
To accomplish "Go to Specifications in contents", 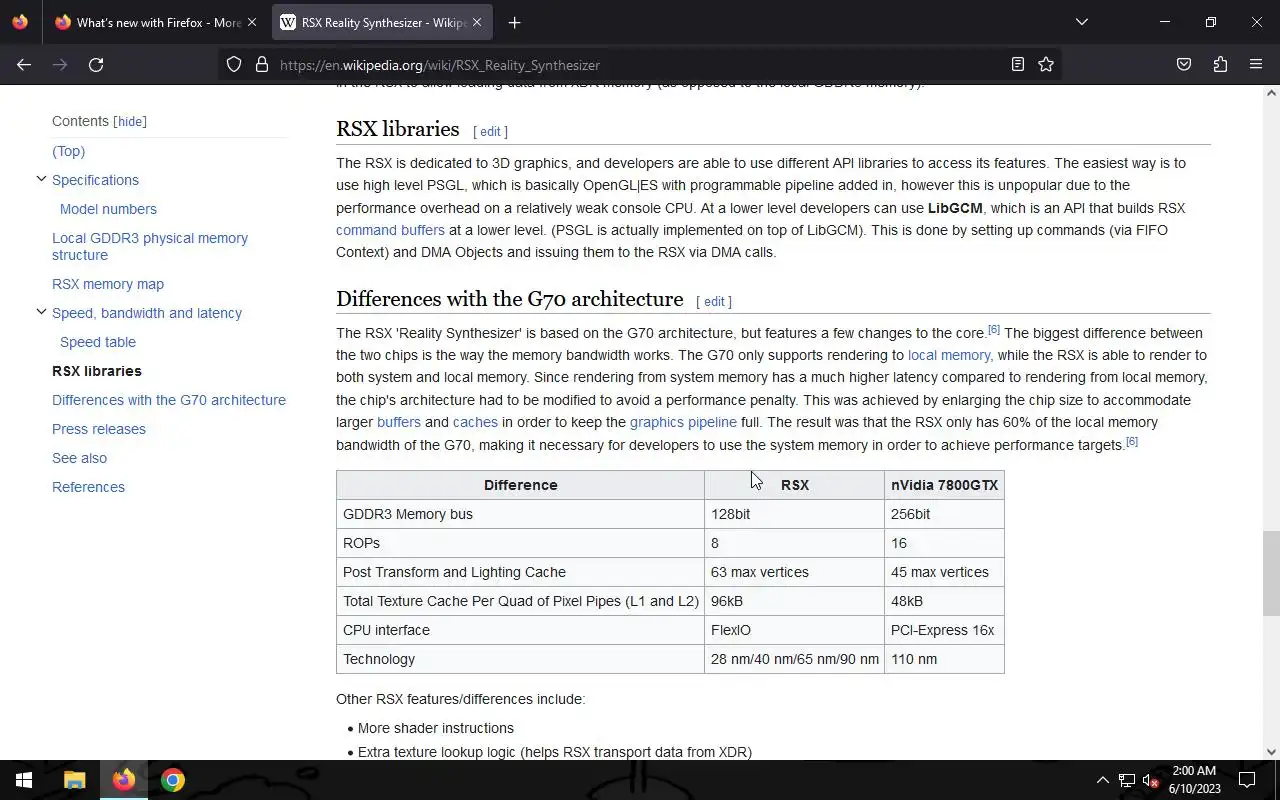I will (95, 180).
